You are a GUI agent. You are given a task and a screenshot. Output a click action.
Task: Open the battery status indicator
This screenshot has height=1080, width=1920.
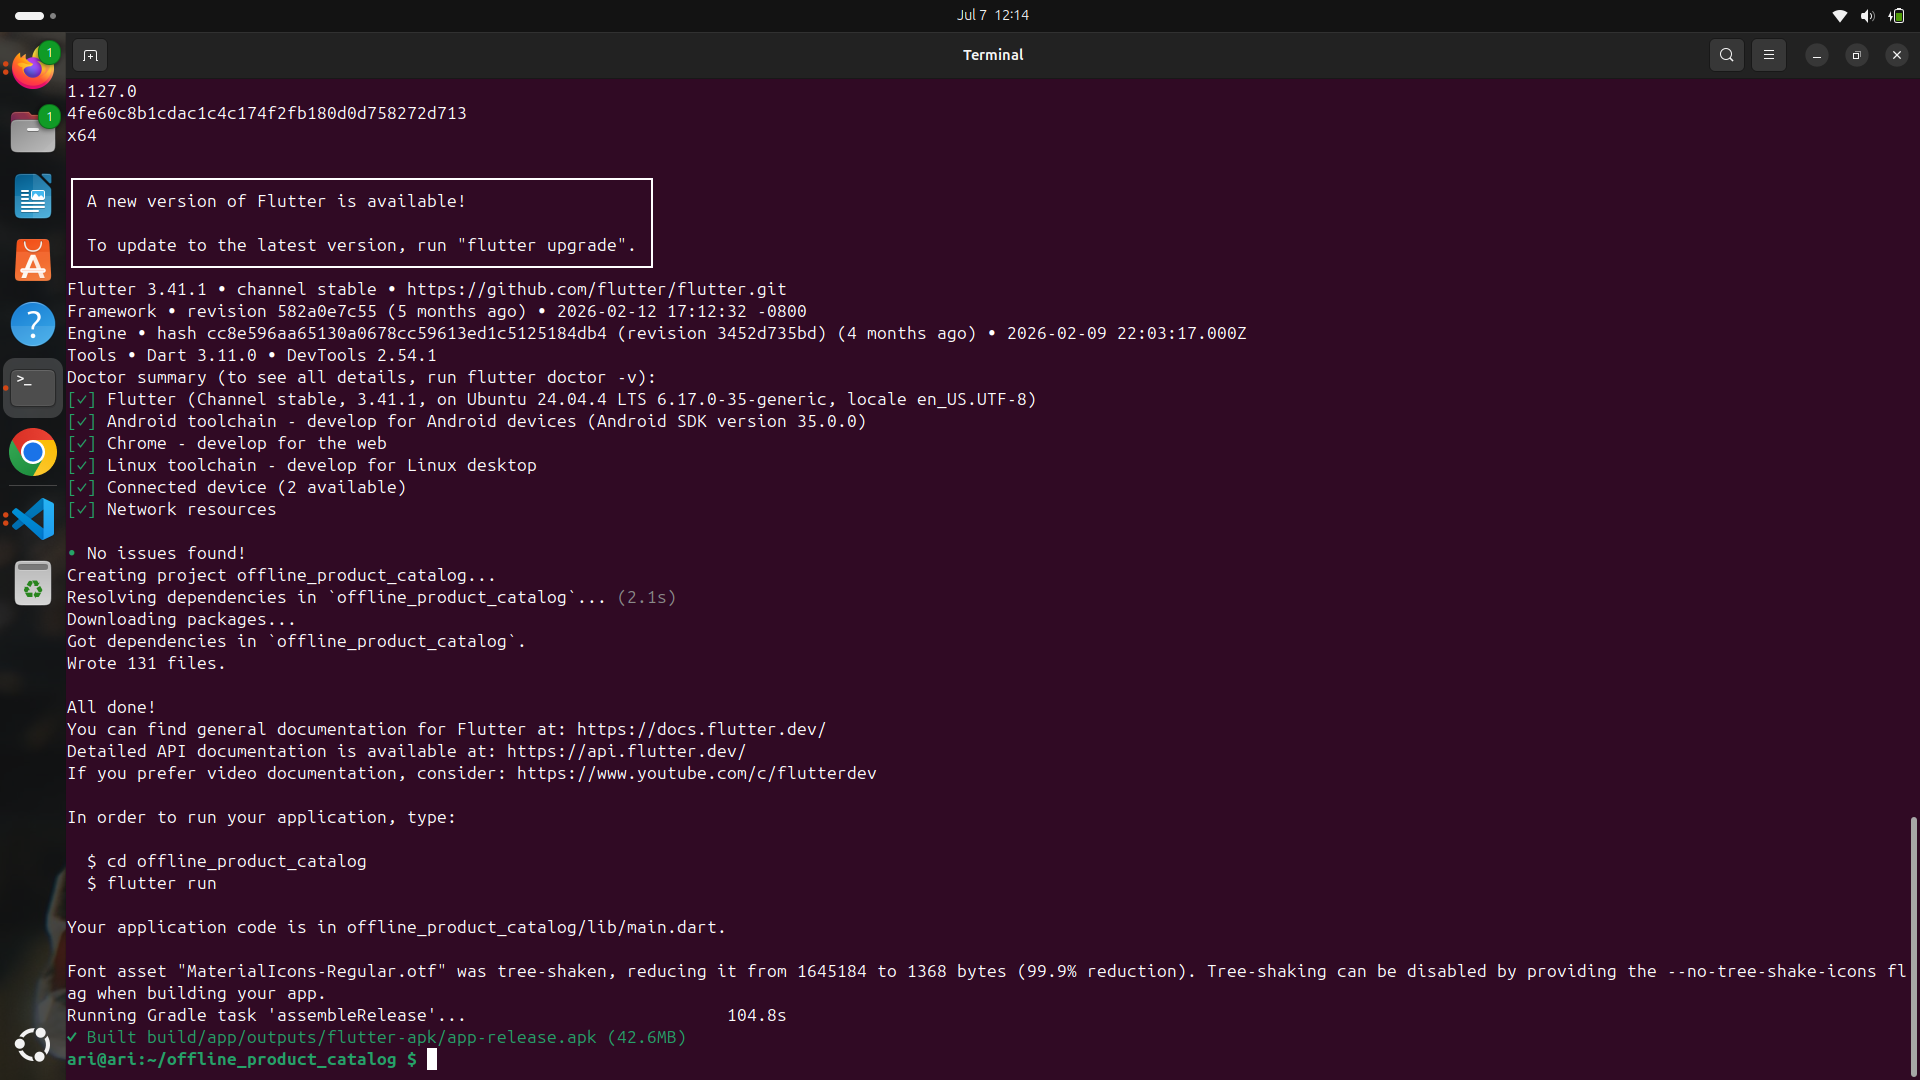point(1896,15)
